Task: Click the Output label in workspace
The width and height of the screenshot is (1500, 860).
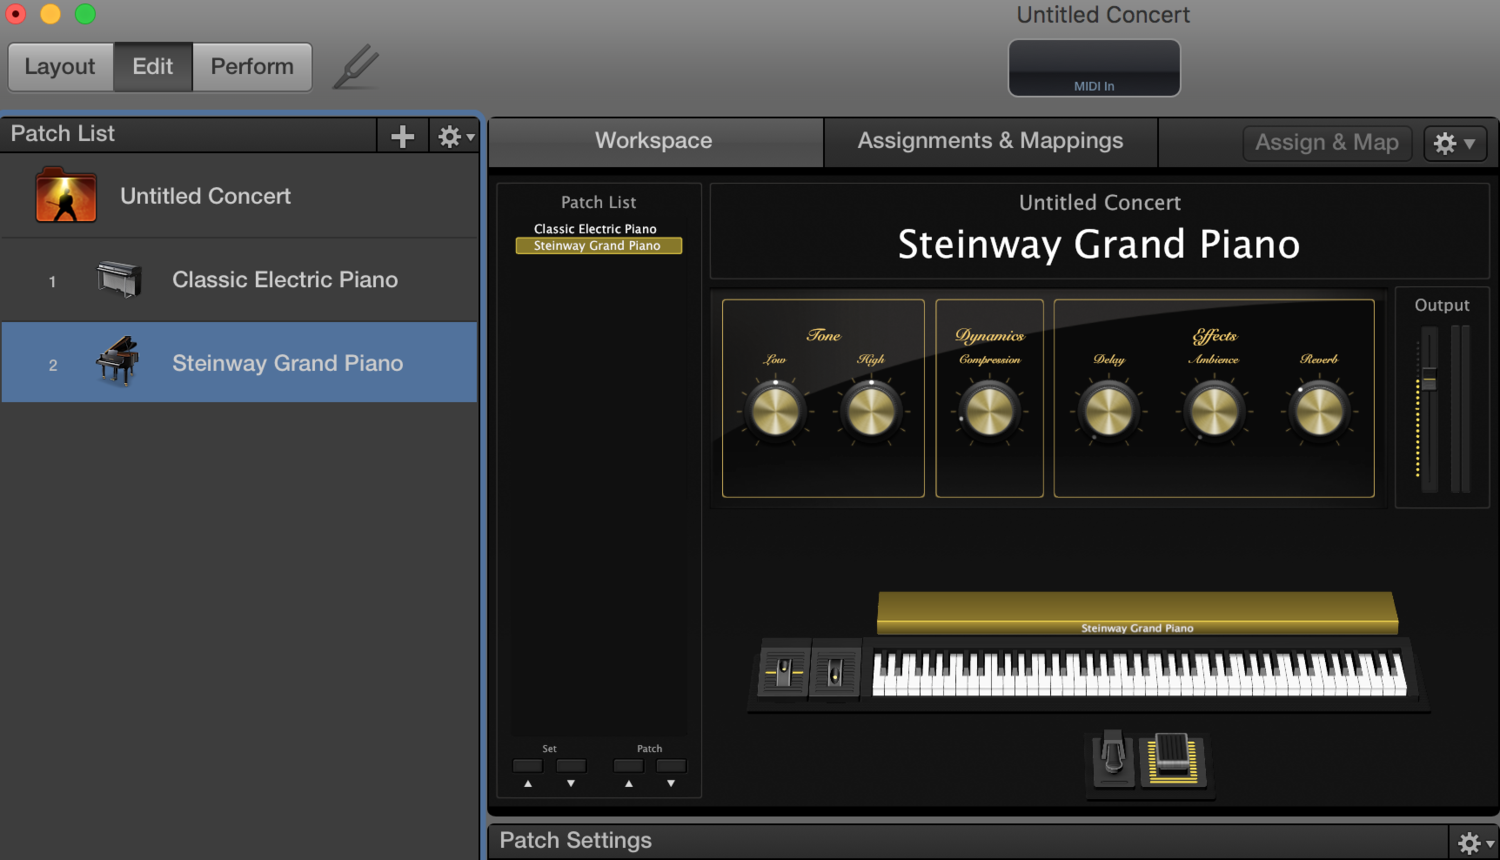Action: [1442, 305]
